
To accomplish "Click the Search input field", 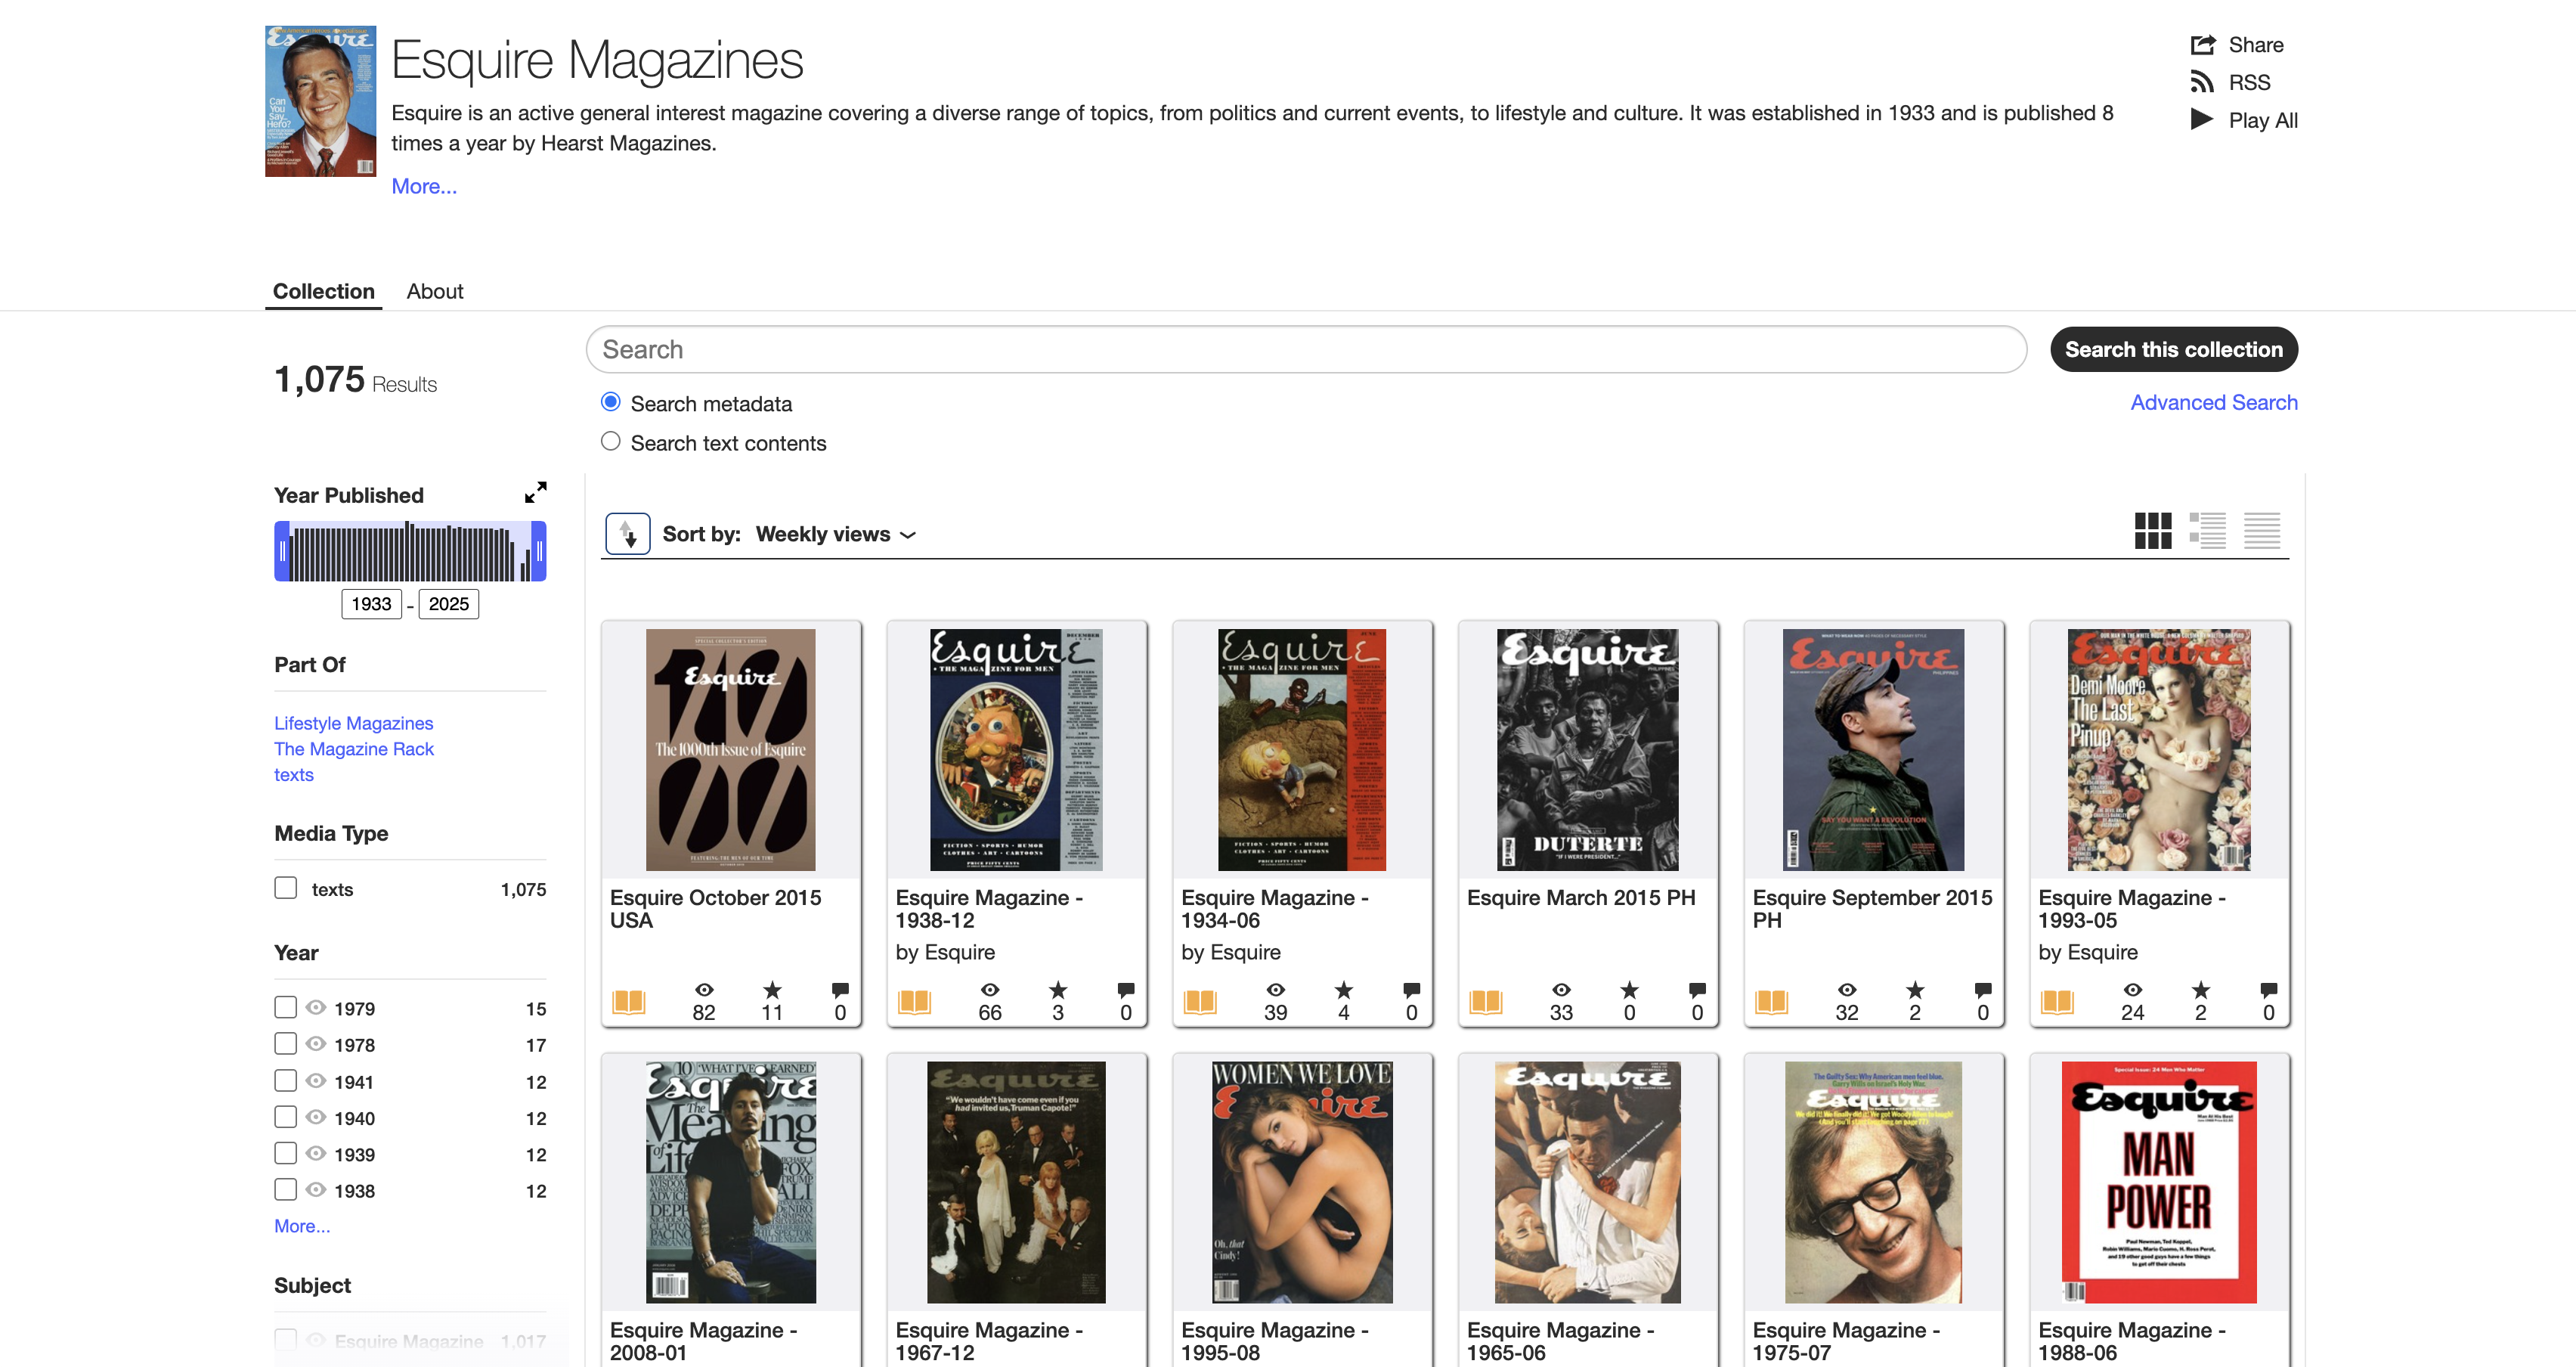I will 1306,349.
